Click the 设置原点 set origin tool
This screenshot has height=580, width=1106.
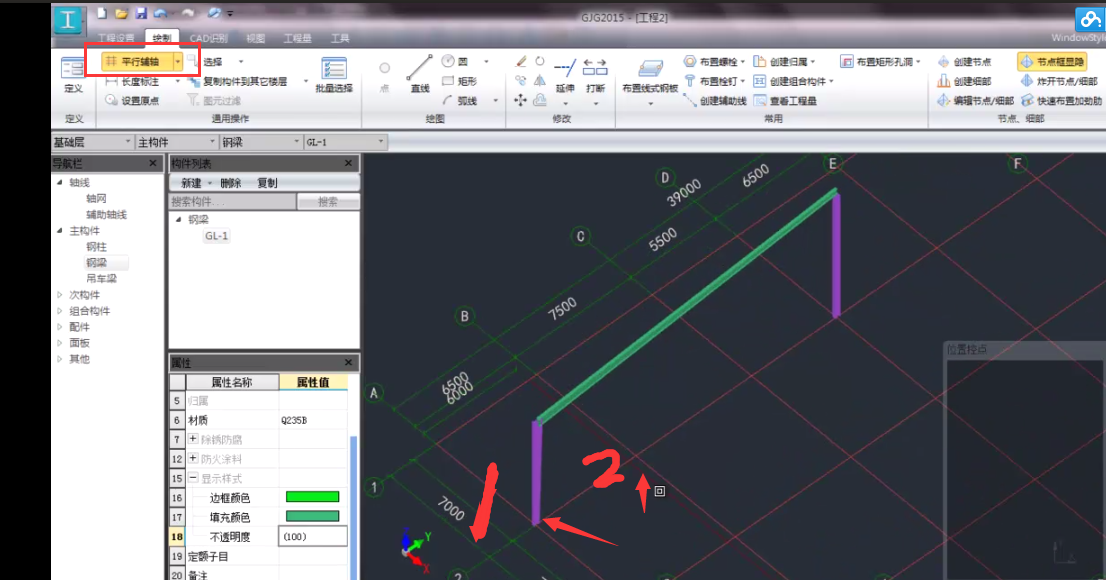click(x=133, y=101)
